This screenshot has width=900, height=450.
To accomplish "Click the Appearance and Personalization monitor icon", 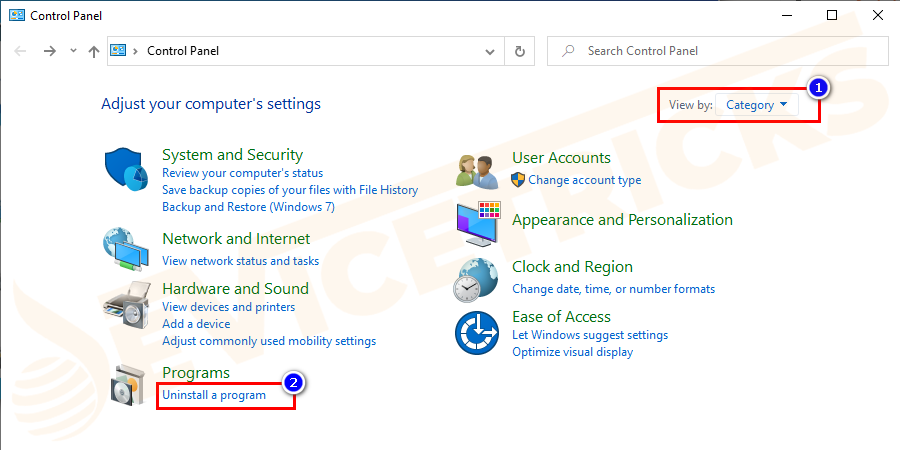I will [x=479, y=224].
